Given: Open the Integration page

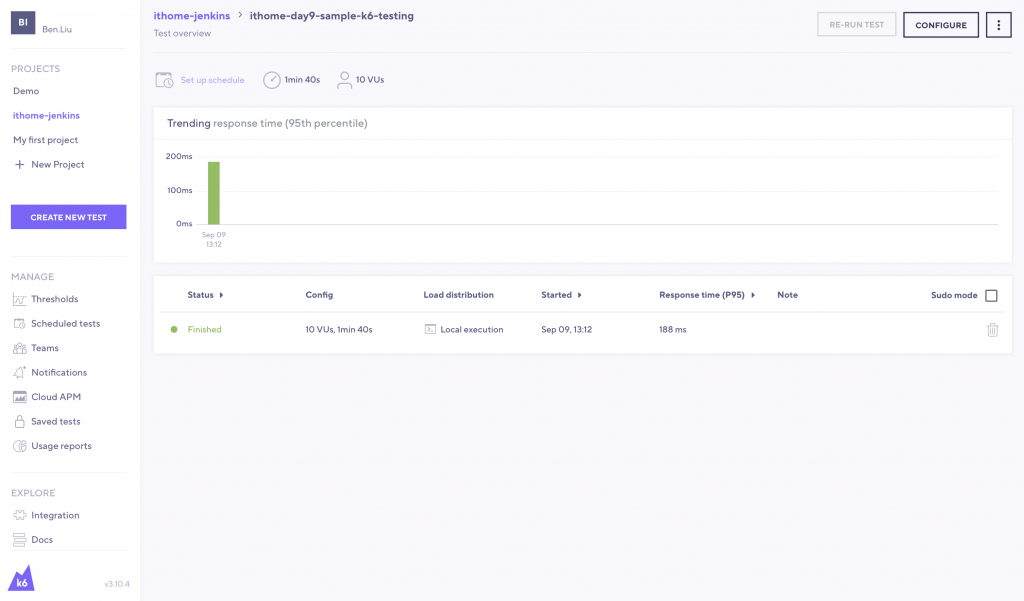Looking at the screenshot, I should point(56,515).
